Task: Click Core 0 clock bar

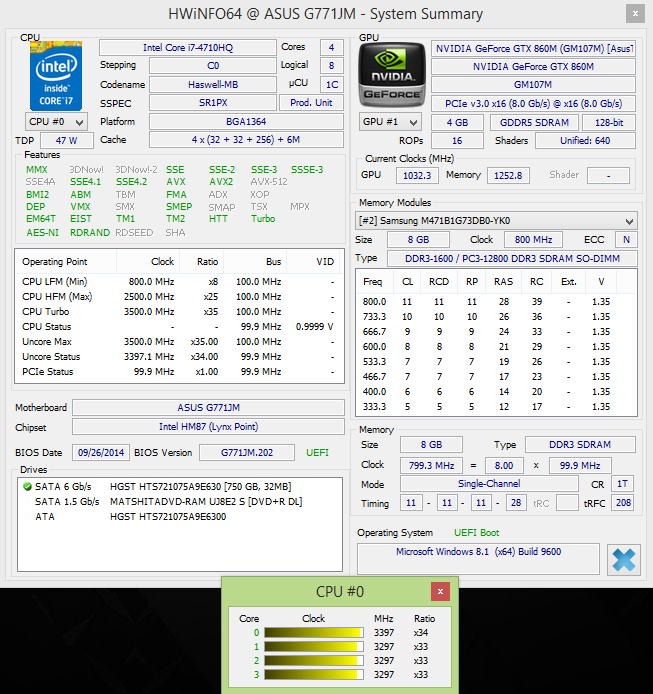Action: 314,632
